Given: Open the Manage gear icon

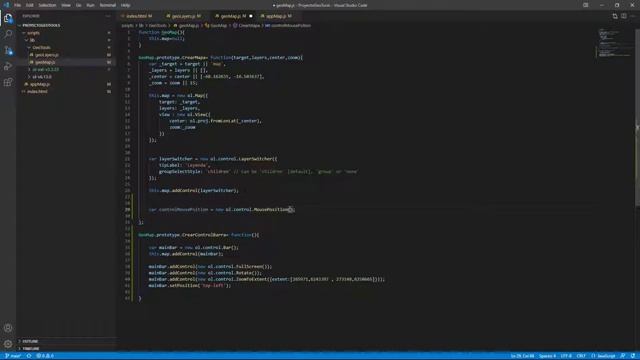Looking at the screenshot, I should pos(8,344).
